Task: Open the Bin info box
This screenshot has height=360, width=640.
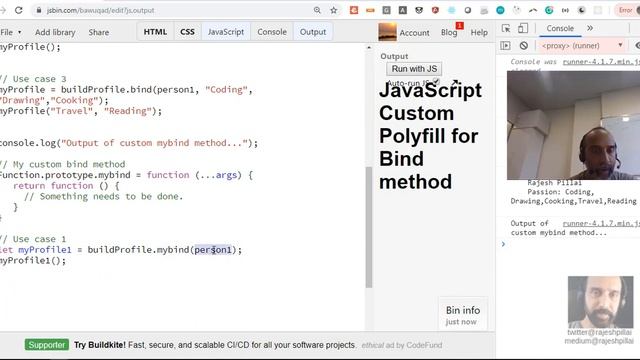Action: pyautogui.click(x=463, y=315)
